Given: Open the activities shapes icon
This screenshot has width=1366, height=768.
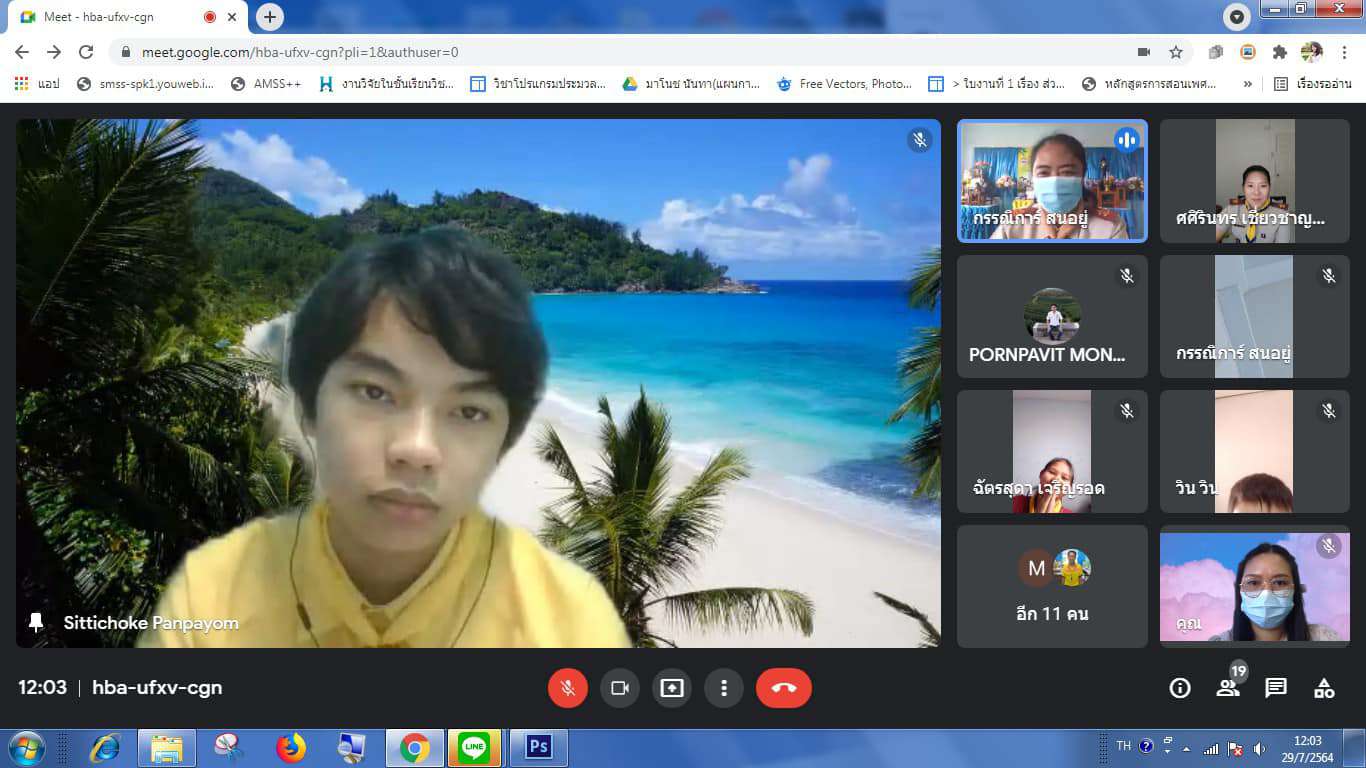Looking at the screenshot, I should 1324,688.
